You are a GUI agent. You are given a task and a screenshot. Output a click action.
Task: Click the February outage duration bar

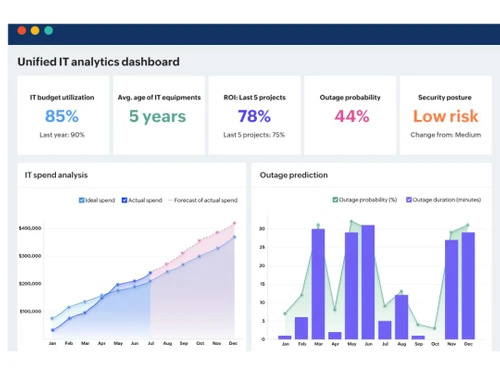pos(302,328)
